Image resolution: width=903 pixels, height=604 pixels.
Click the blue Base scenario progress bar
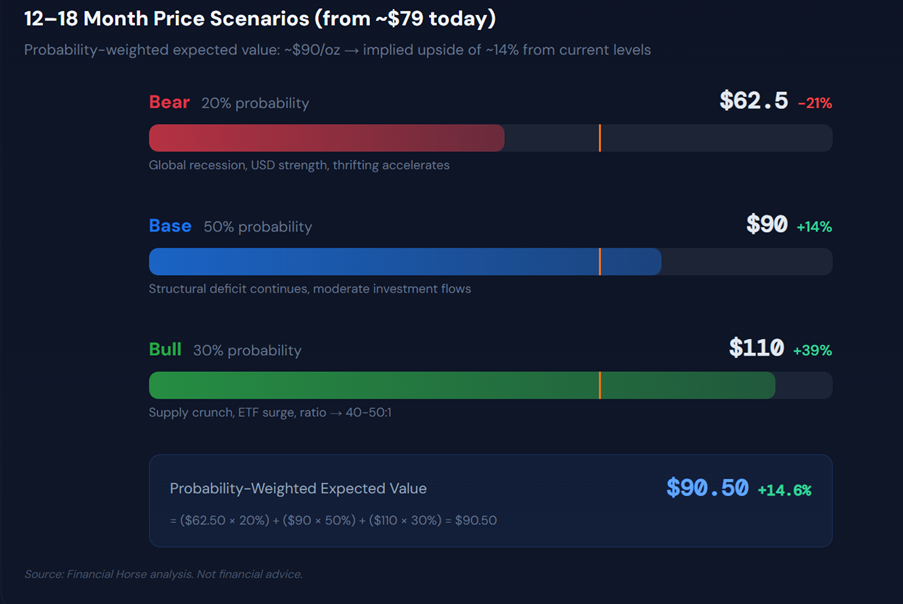pos(404,262)
